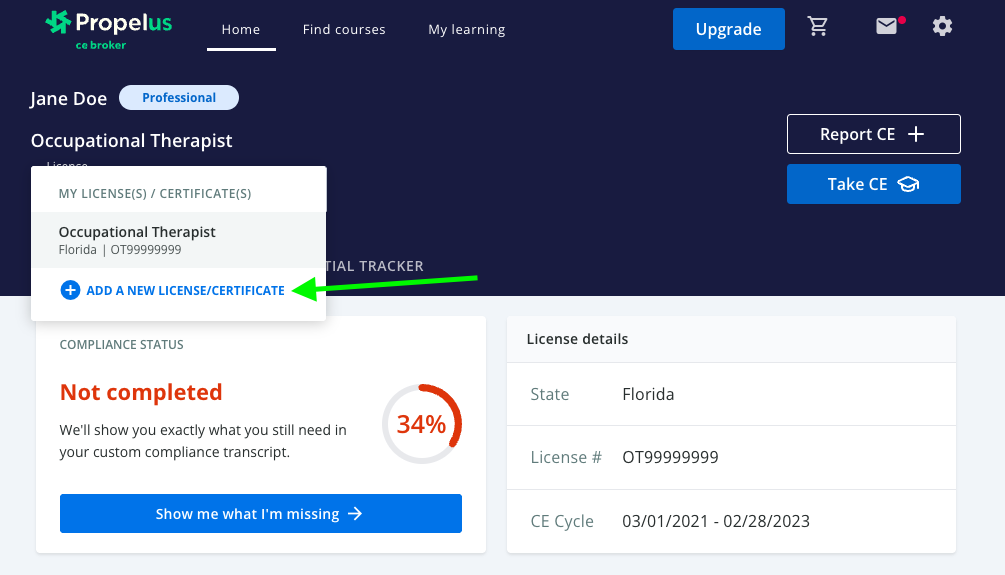Select the partially hidden Tracker tab
The height and width of the screenshot is (575, 1005).
(376, 266)
